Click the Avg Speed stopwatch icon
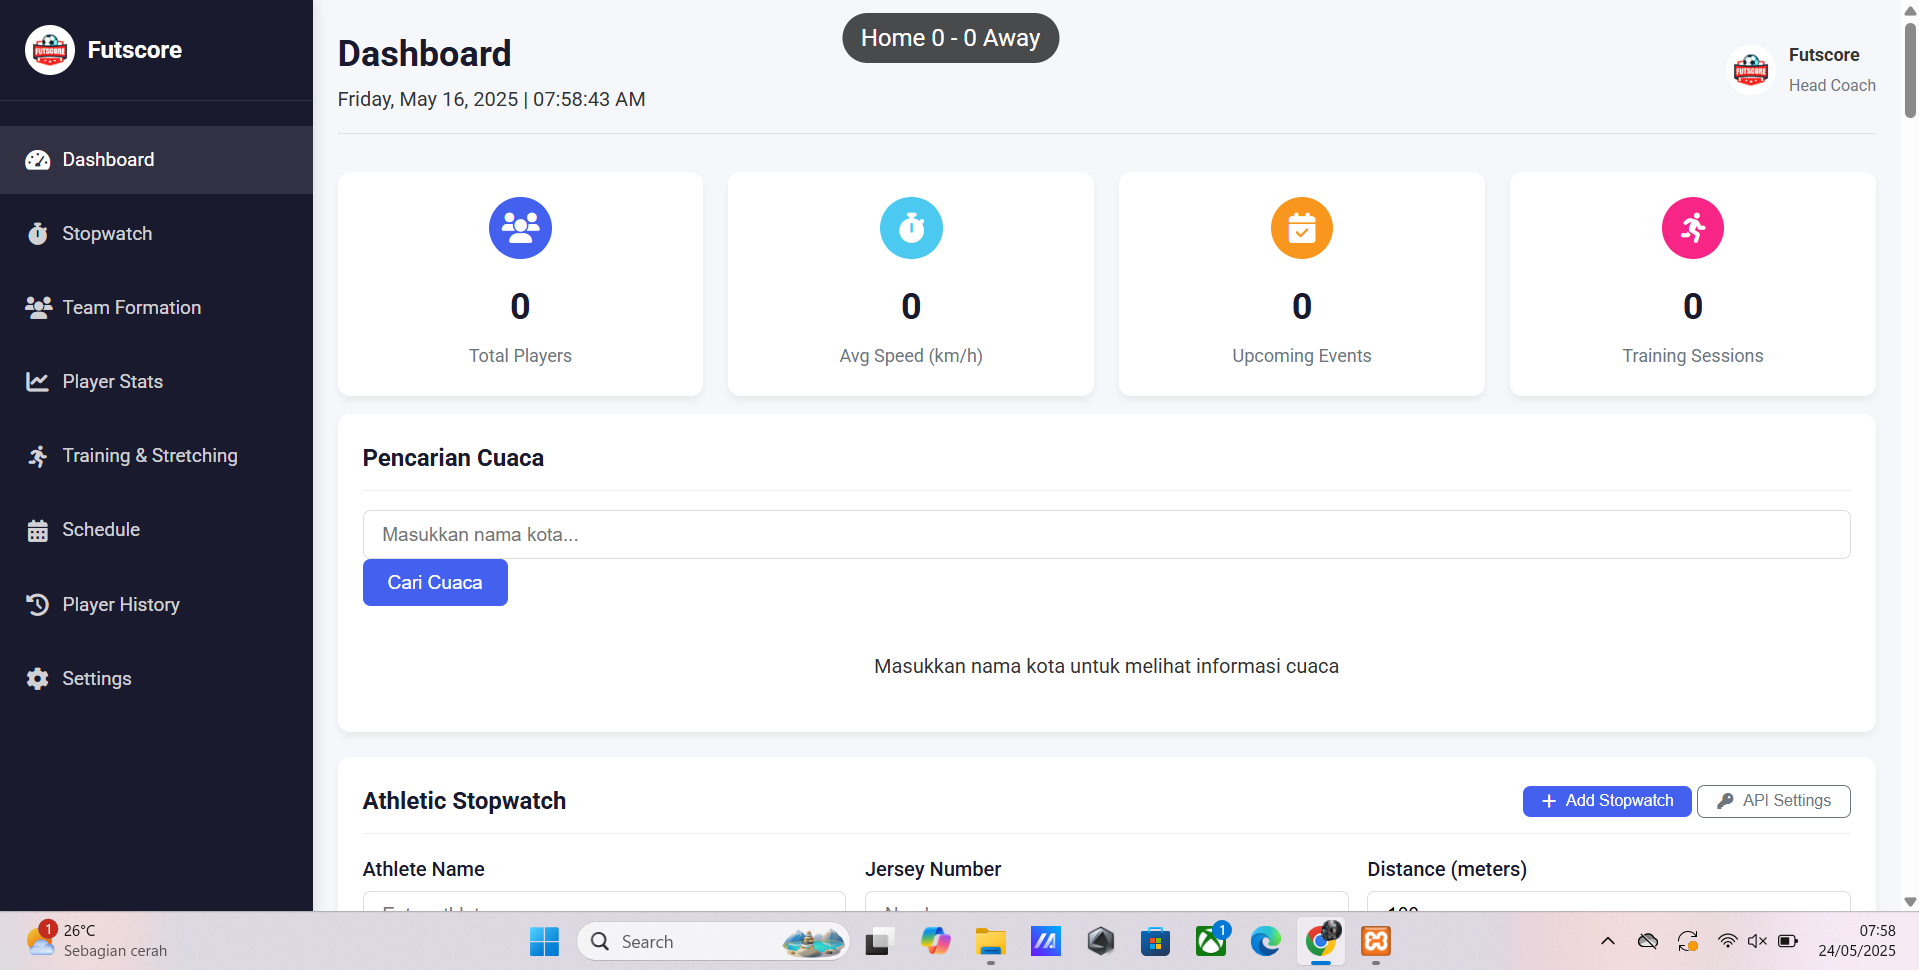This screenshot has height=970, width=1919. point(911,228)
